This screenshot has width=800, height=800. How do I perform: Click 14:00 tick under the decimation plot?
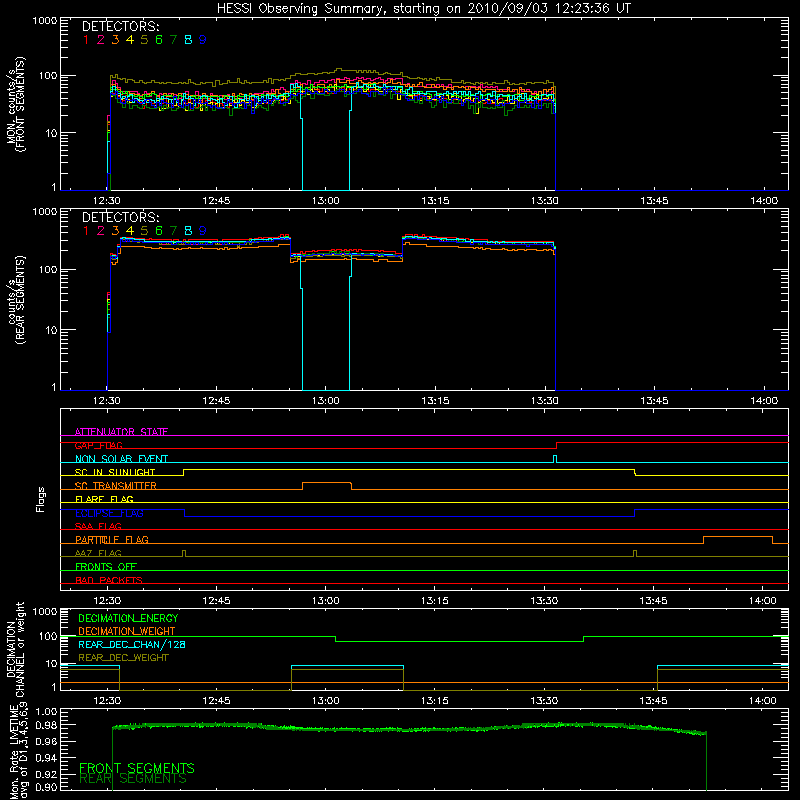763,701
